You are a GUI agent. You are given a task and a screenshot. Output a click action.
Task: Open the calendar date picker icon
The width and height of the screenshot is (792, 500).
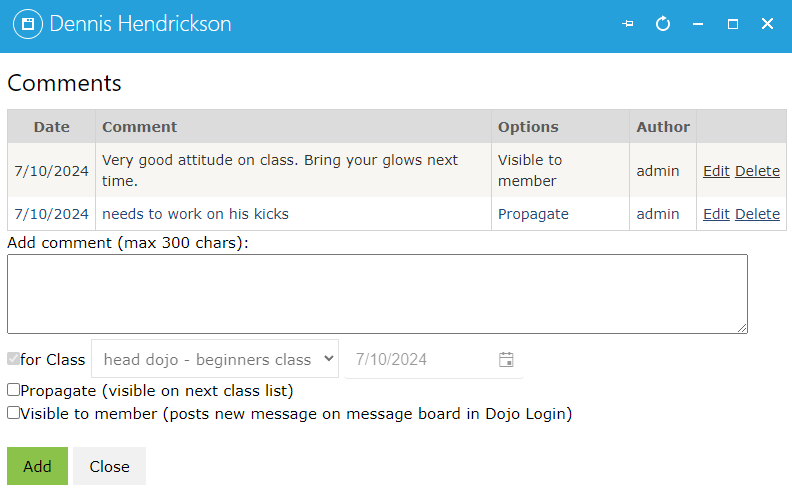click(x=506, y=360)
